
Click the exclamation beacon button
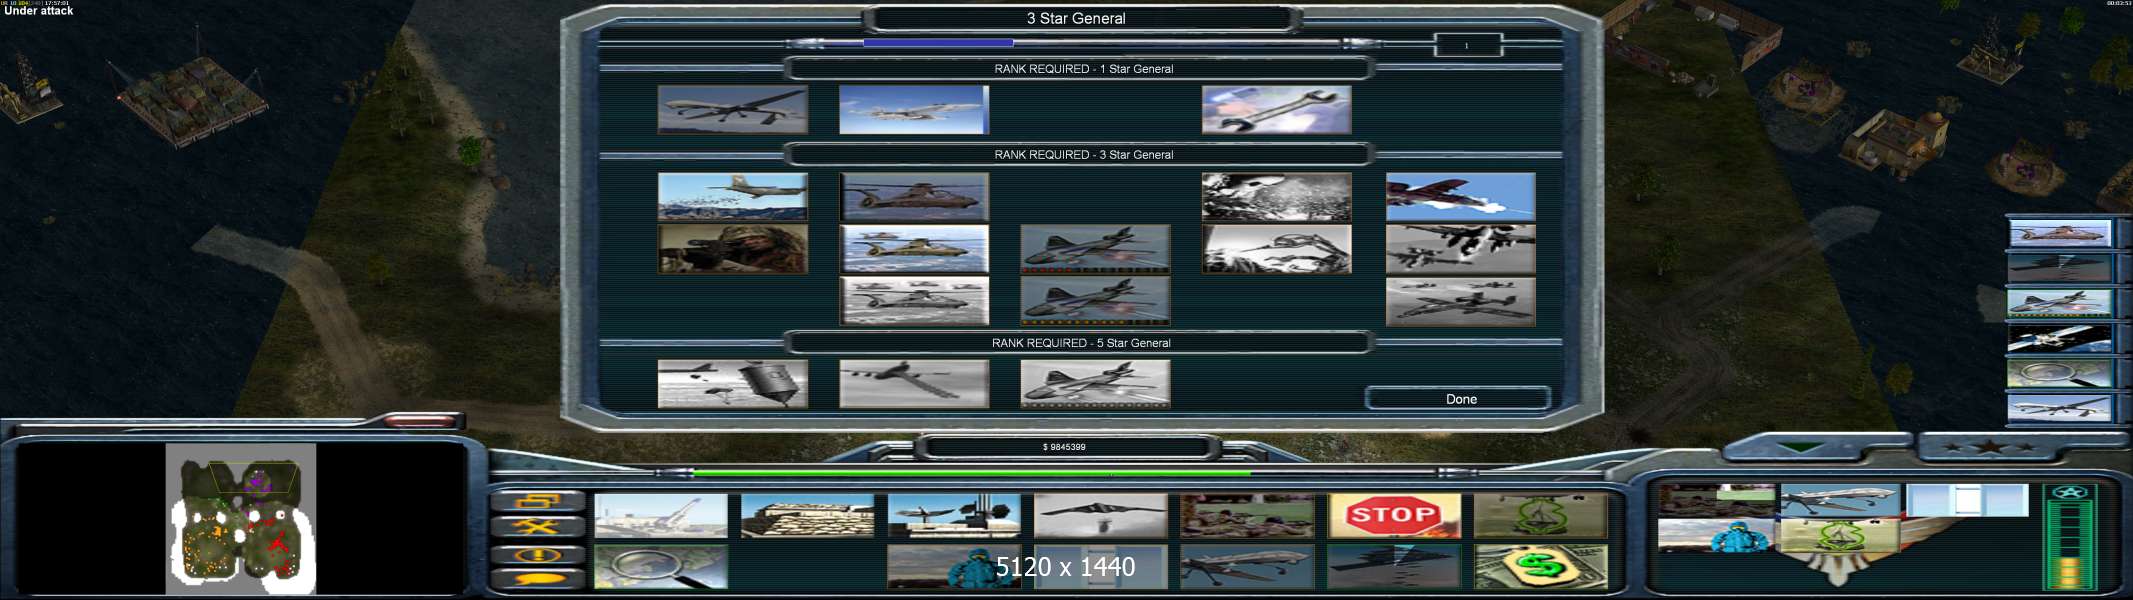[x=536, y=554]
